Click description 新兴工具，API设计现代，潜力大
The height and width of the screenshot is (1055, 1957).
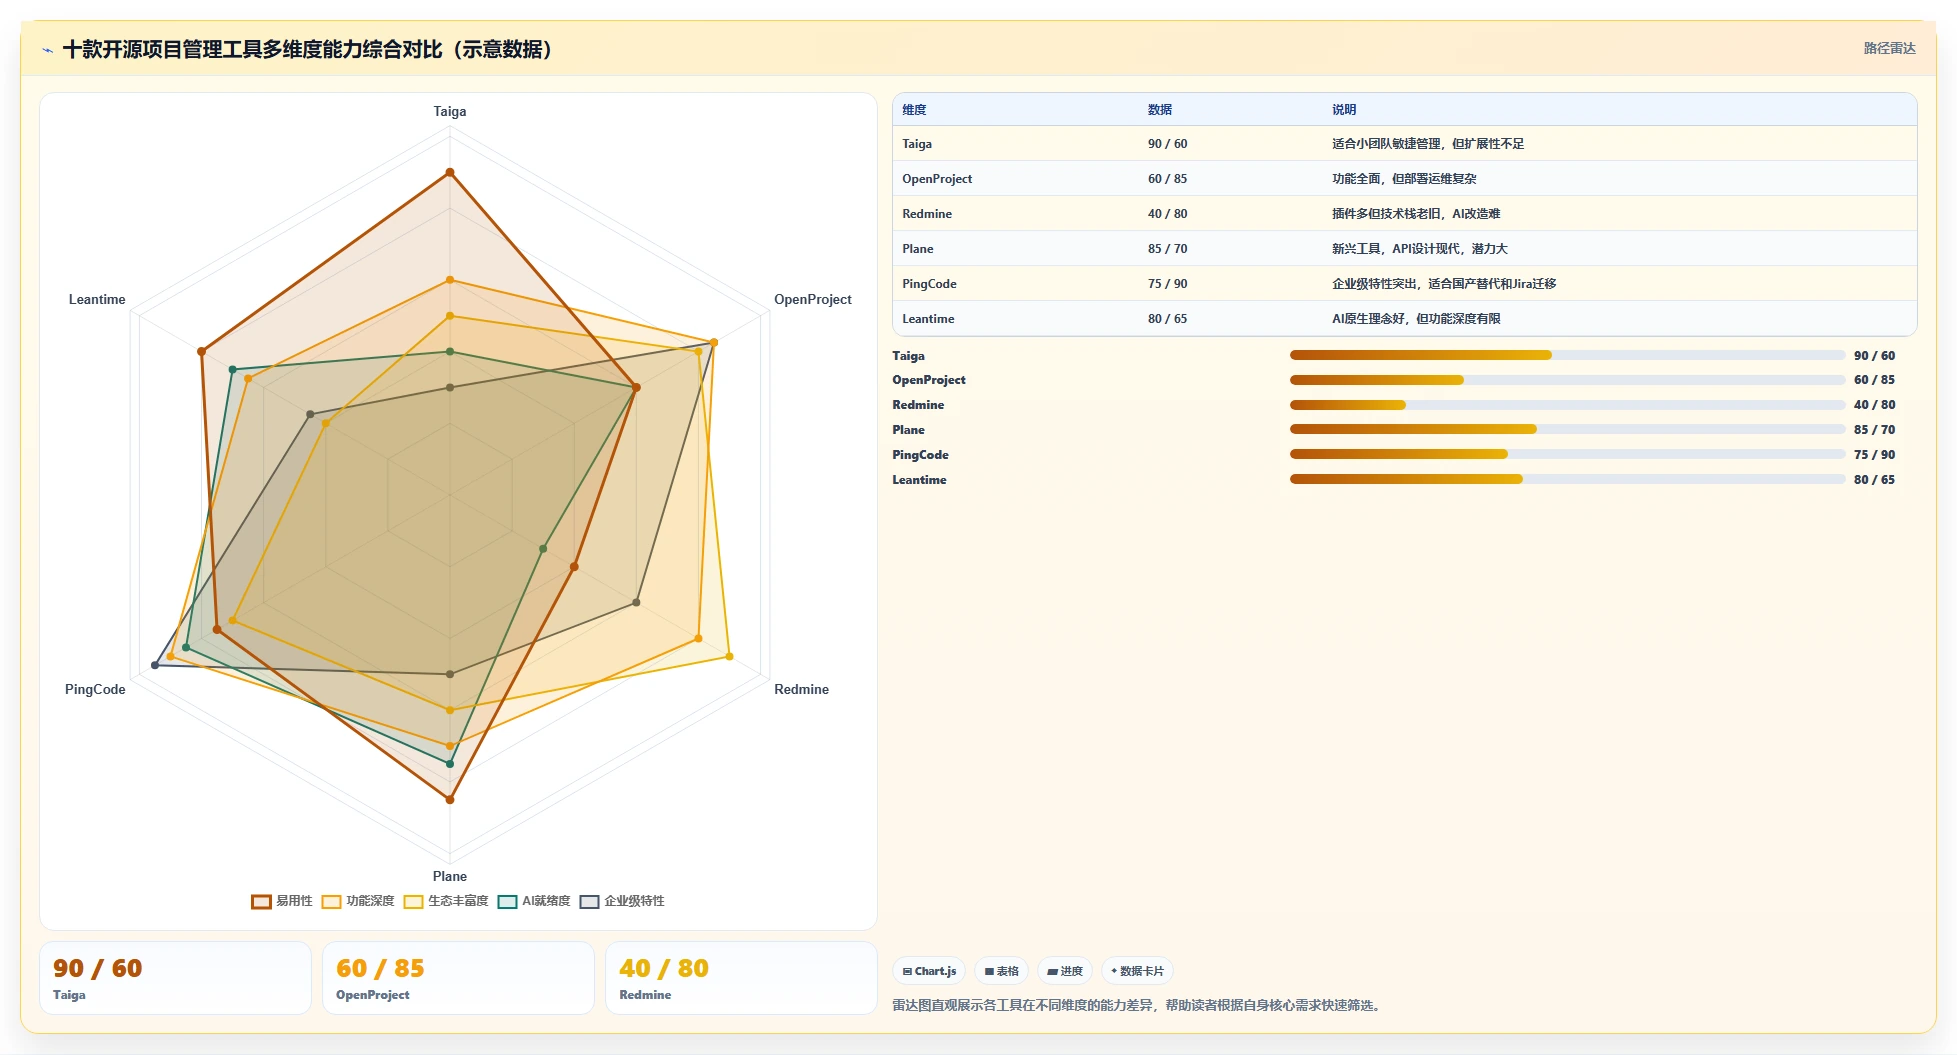[x=1420, y=249]
